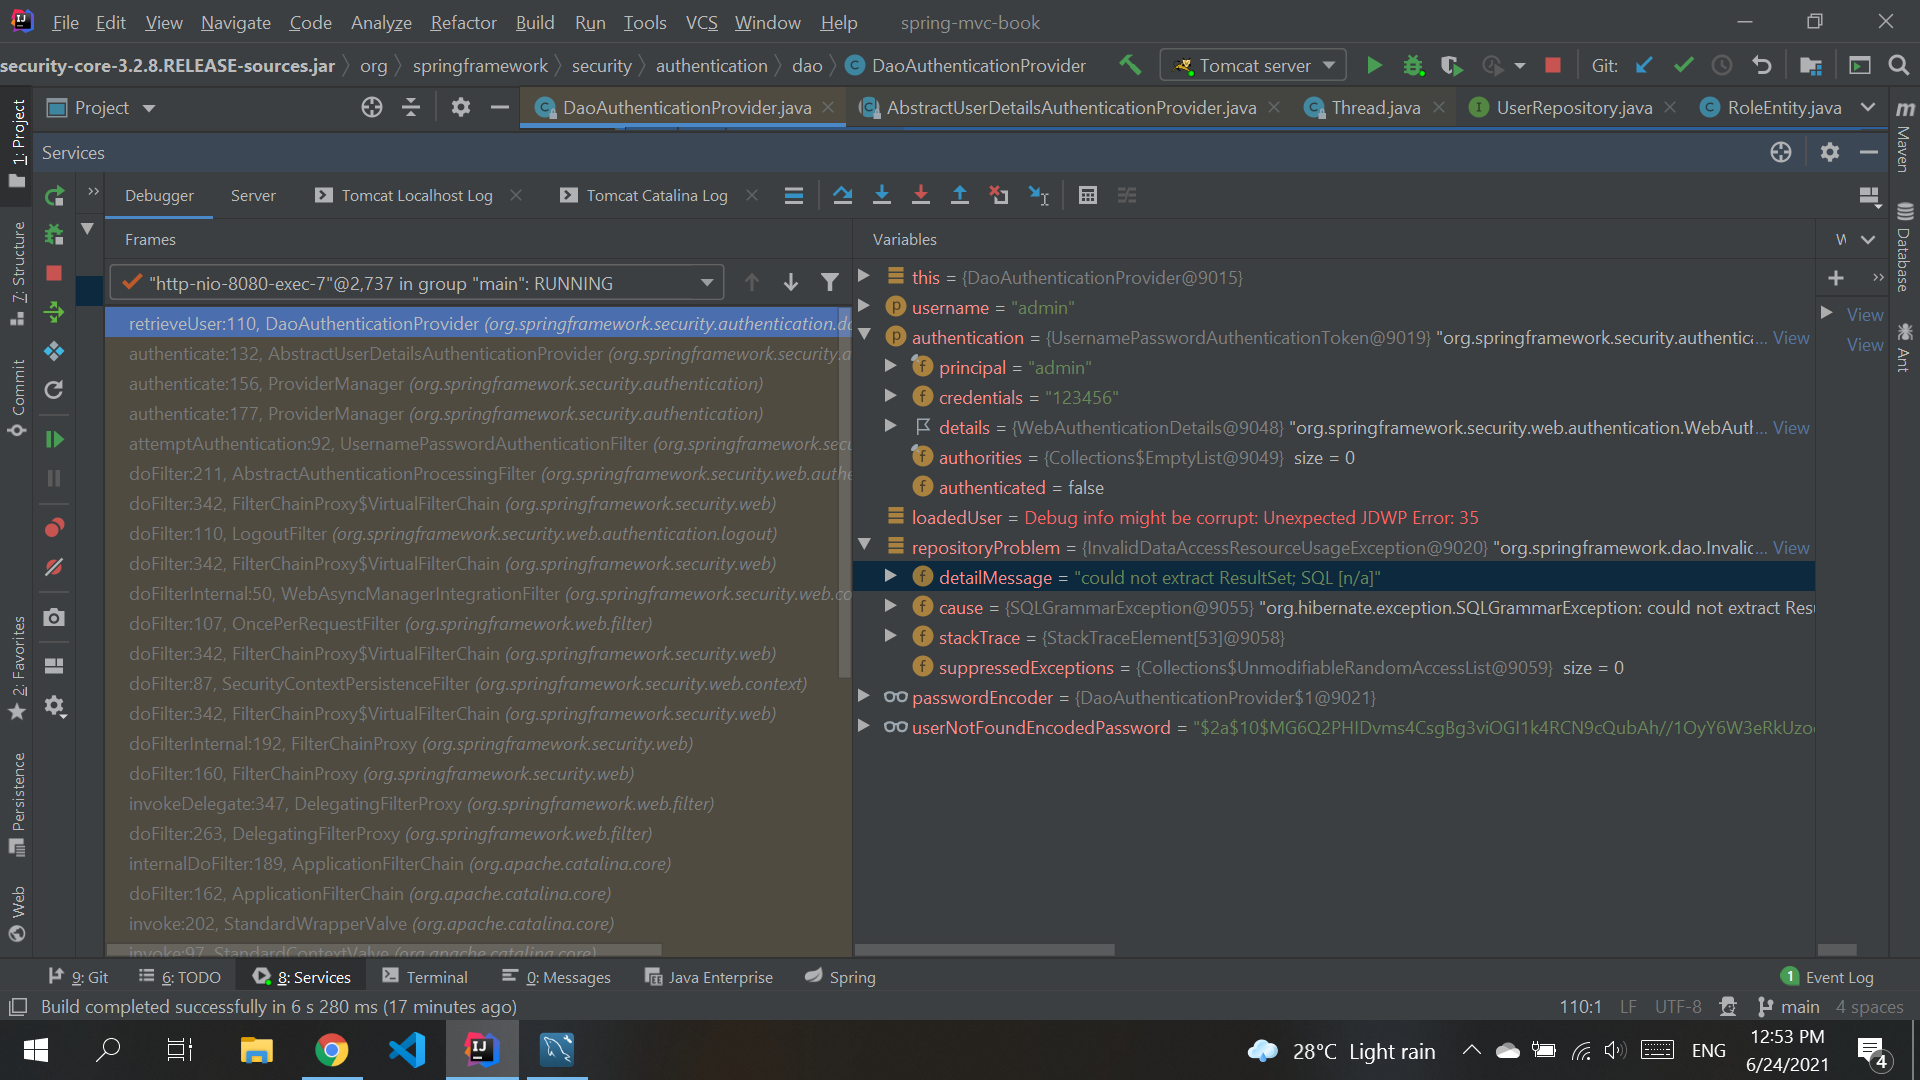Open the Analyze menu
The height and width of the screenshot is (1080, 1920).
(x=381, y=22)
